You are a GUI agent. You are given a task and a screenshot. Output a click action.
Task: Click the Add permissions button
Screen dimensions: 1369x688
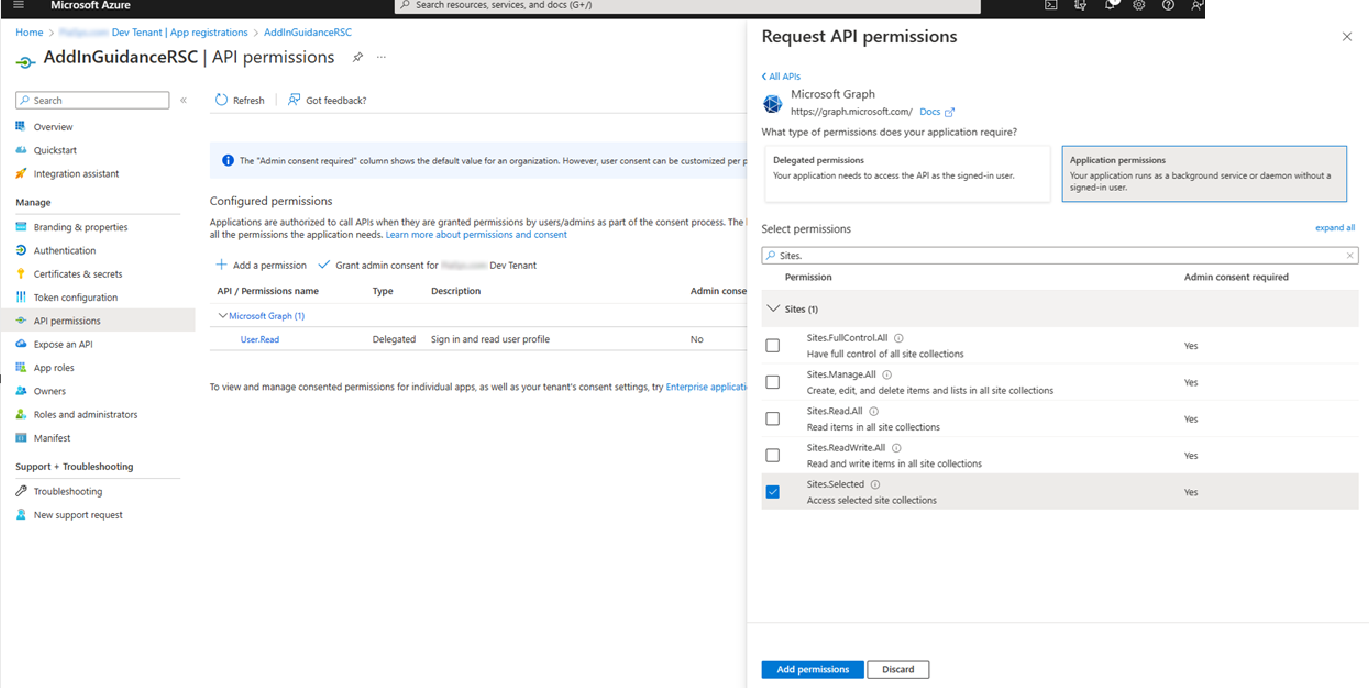(812, 669)
